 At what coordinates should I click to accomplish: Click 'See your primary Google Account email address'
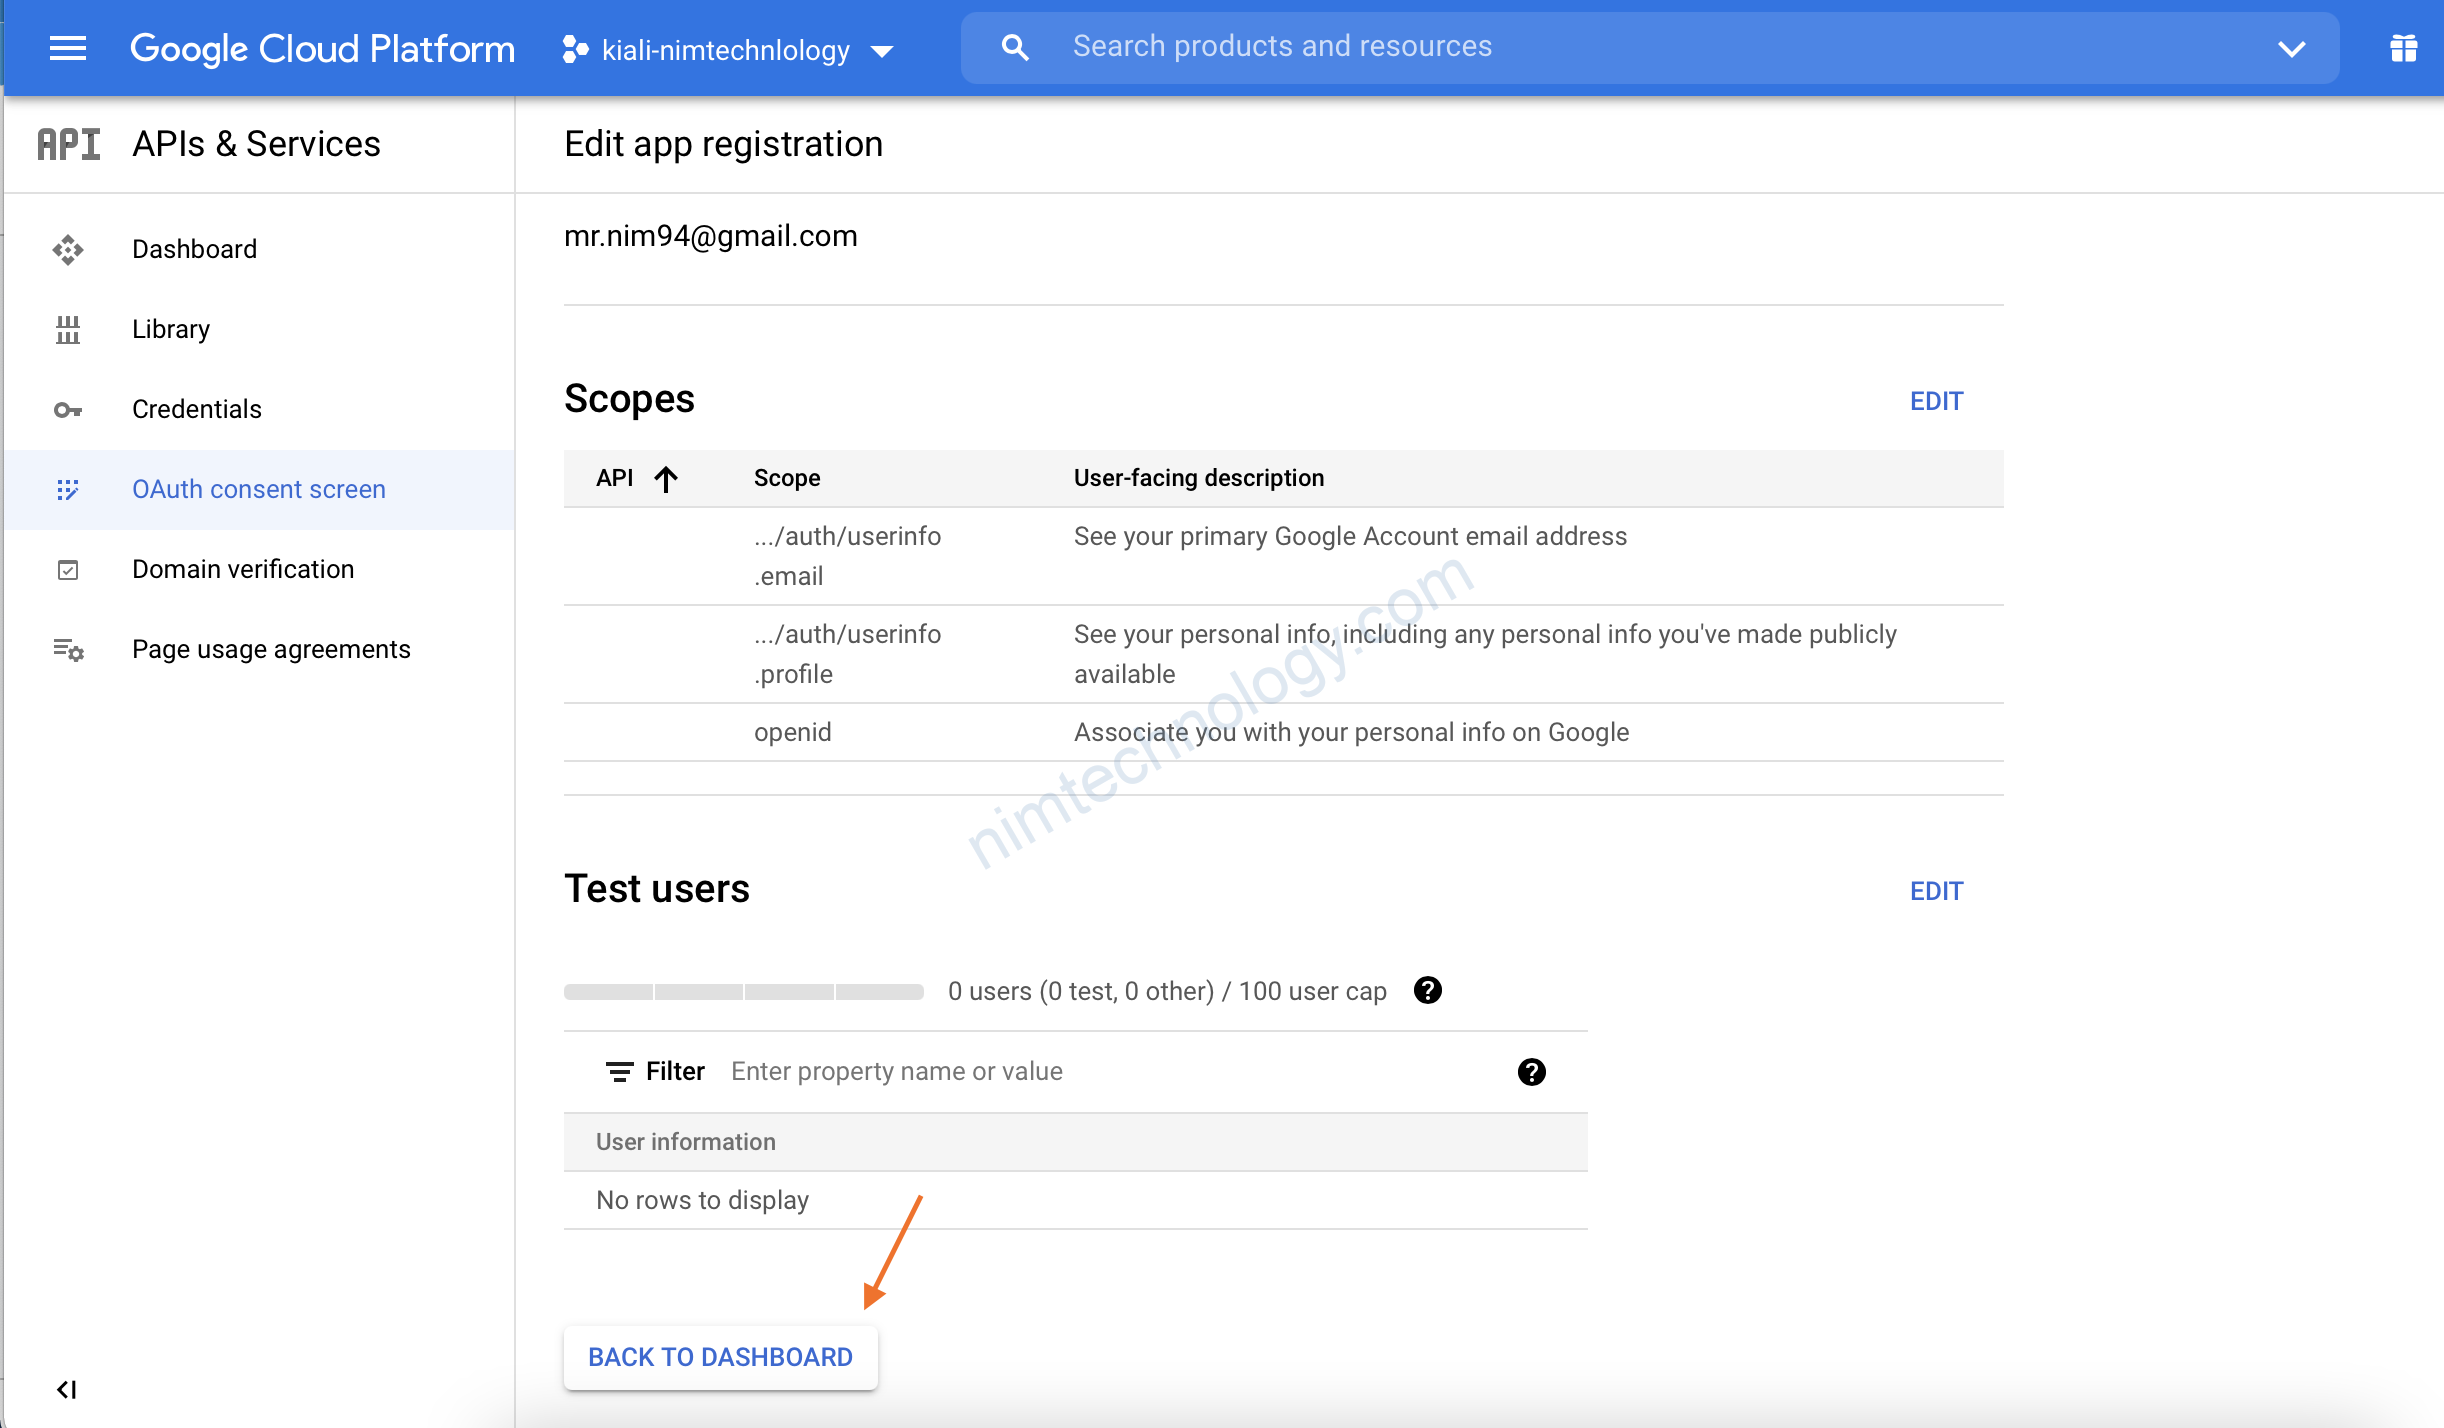[x=1350, y=536]
